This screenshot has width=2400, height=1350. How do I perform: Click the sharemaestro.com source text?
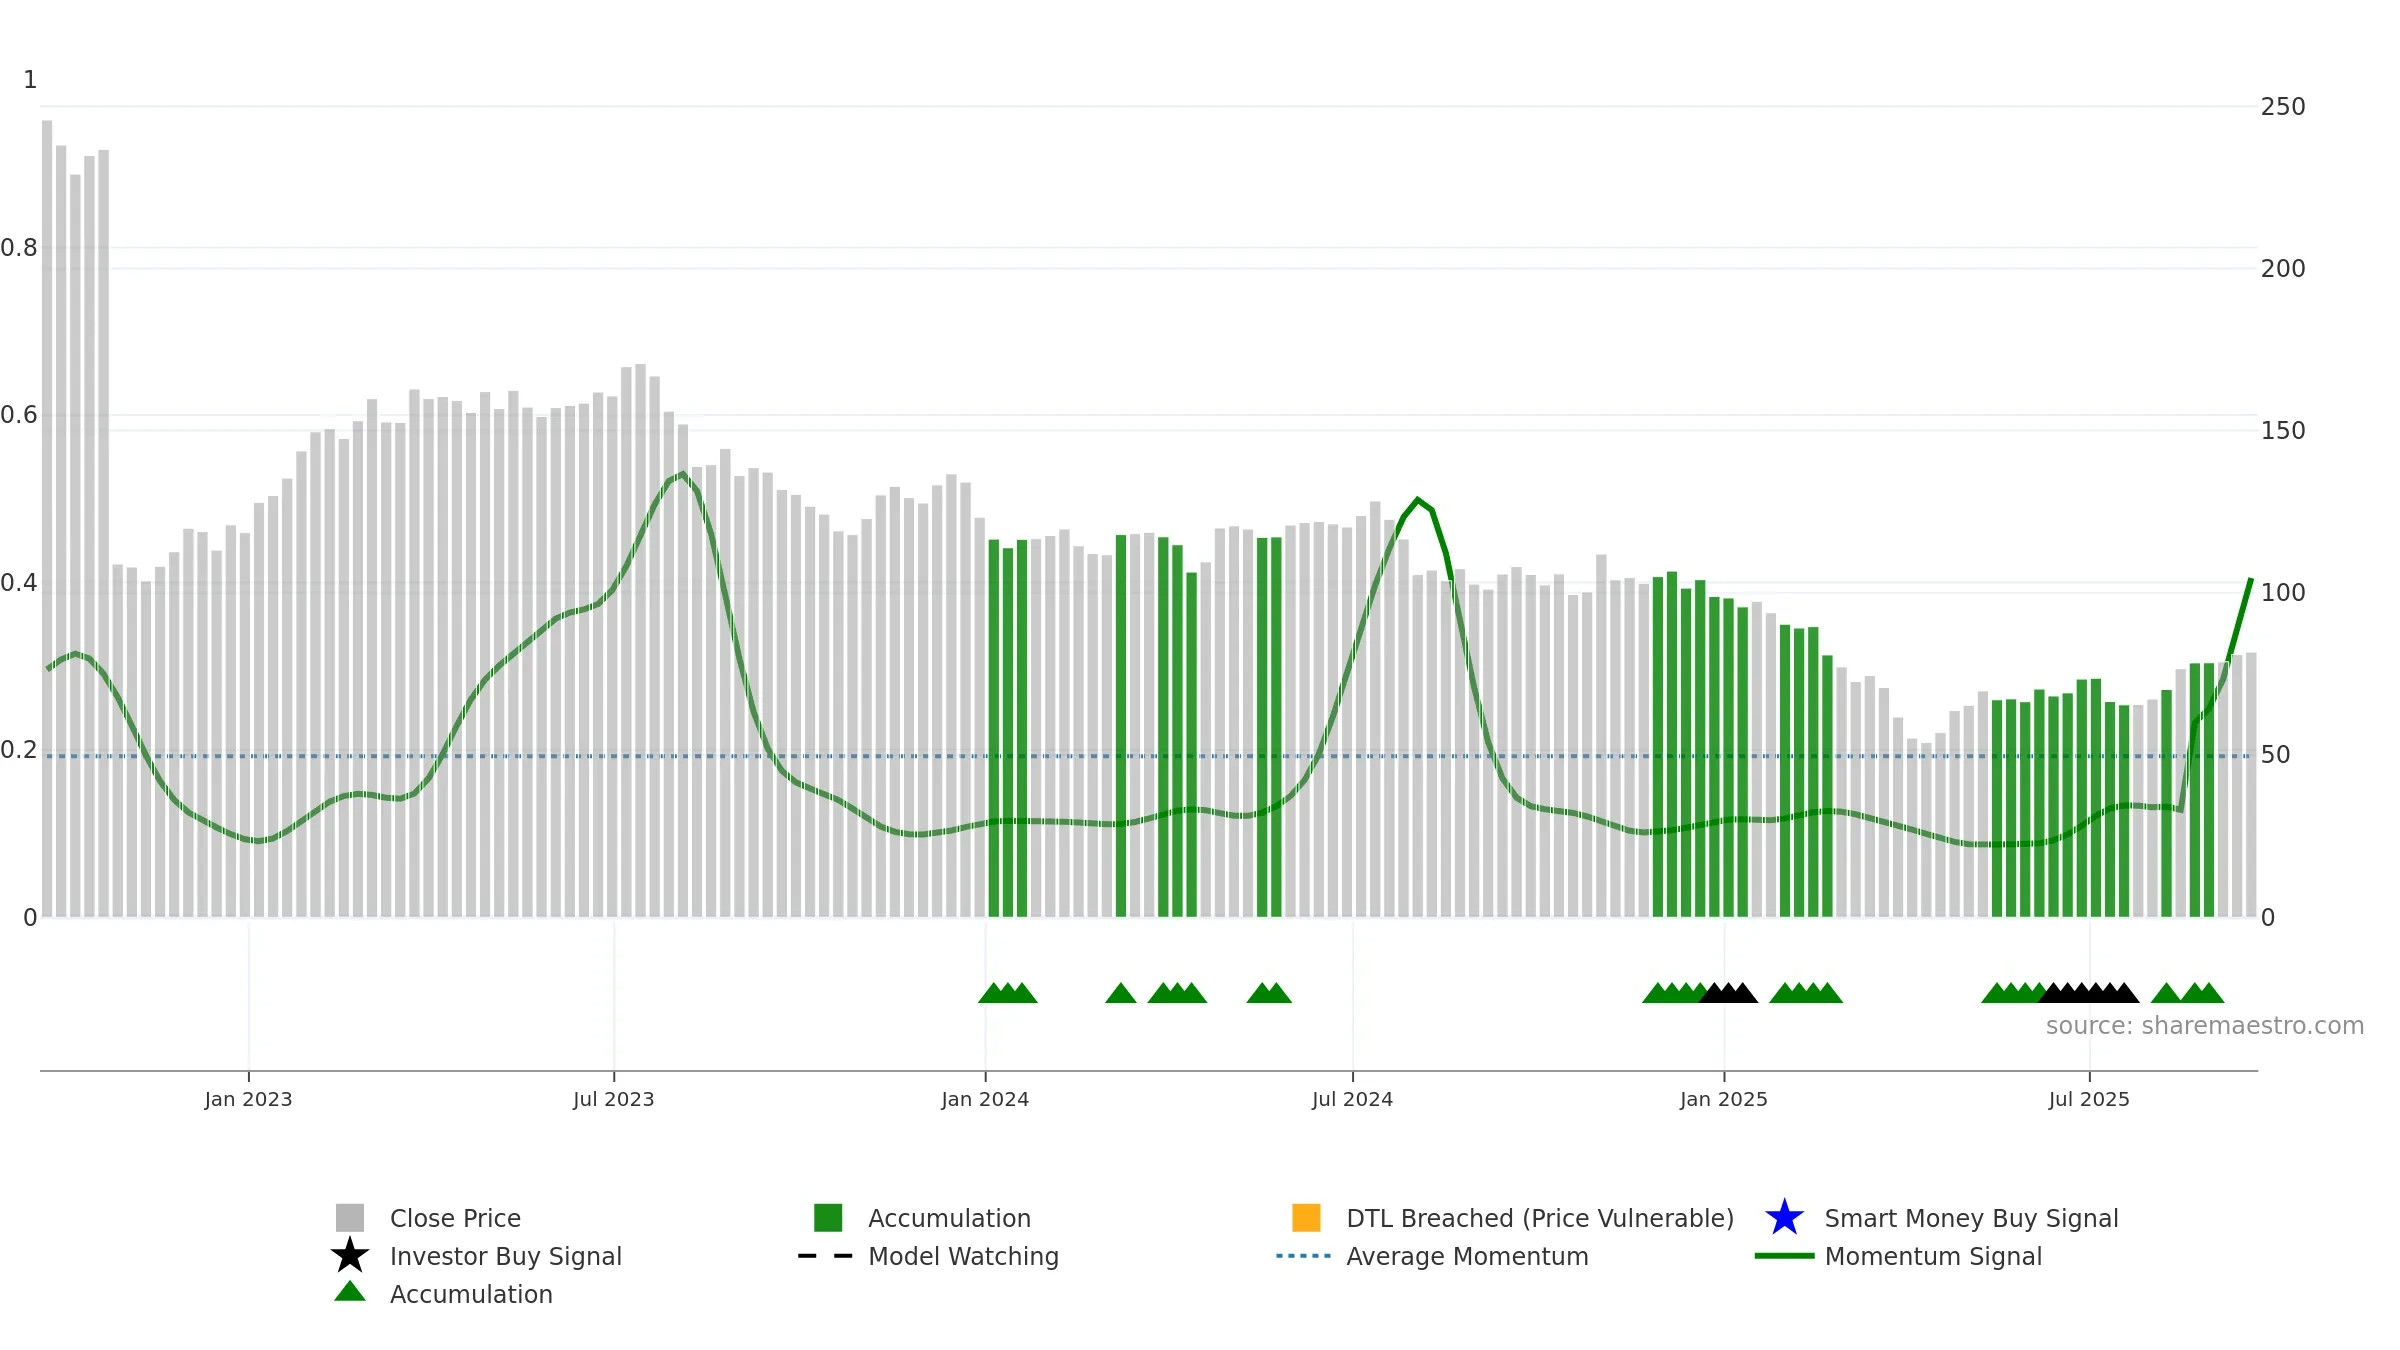tap(2204, 1026)
